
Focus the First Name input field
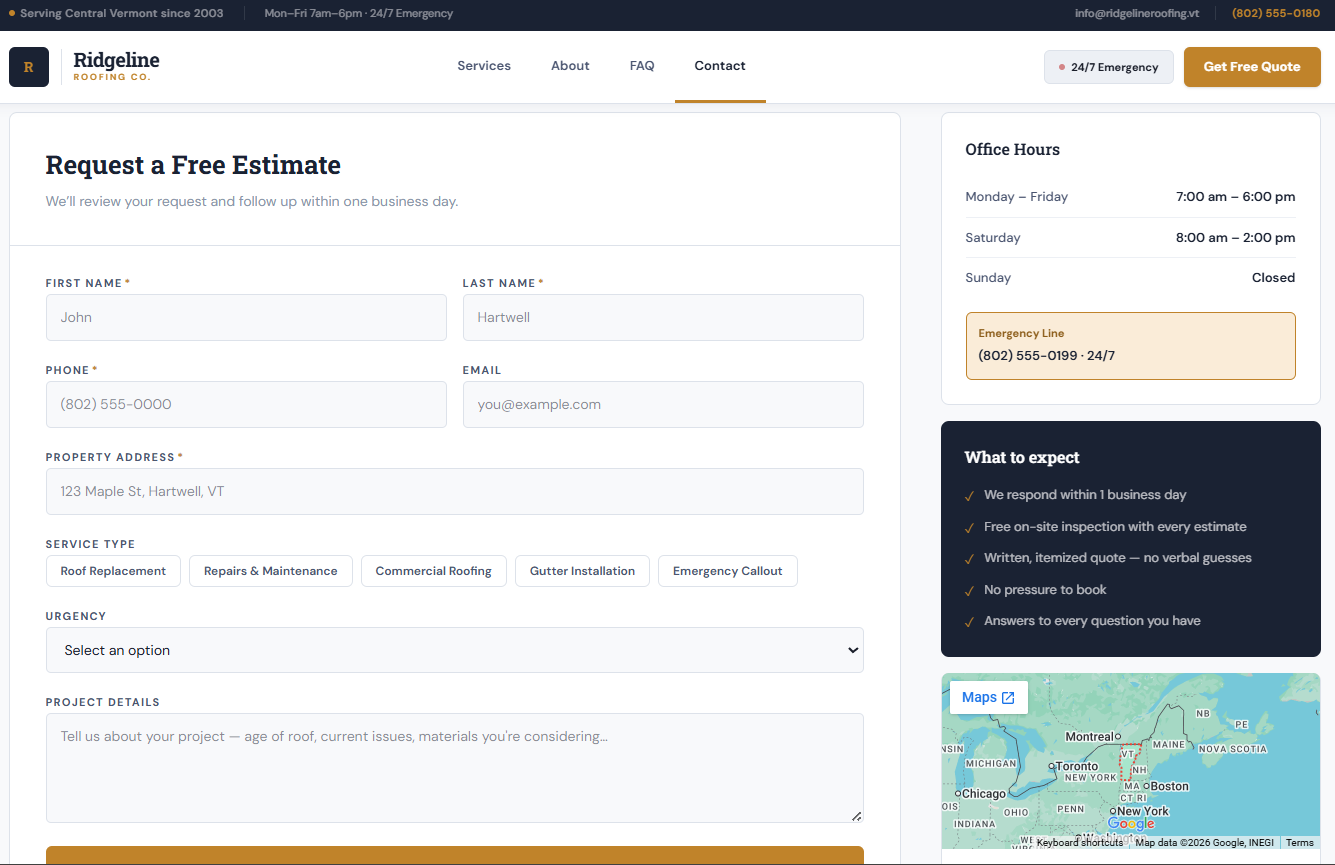[246, 317]
